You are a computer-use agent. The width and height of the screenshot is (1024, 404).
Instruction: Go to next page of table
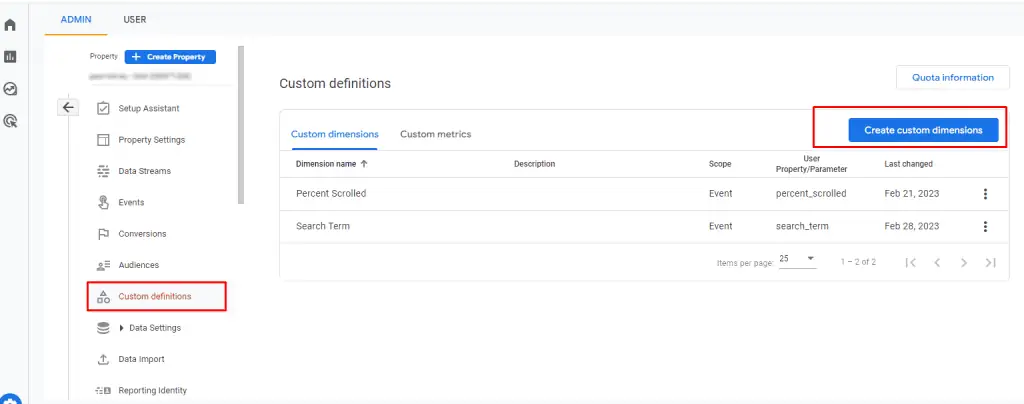point(964,262)
